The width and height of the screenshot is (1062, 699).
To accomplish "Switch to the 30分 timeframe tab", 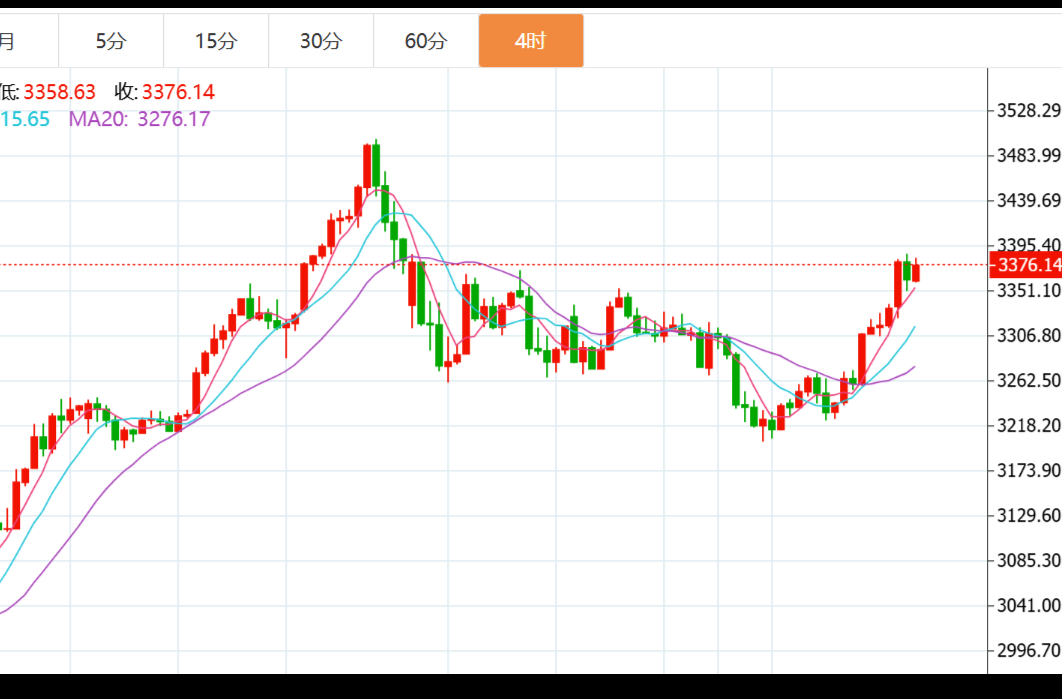I will (321, 41).
